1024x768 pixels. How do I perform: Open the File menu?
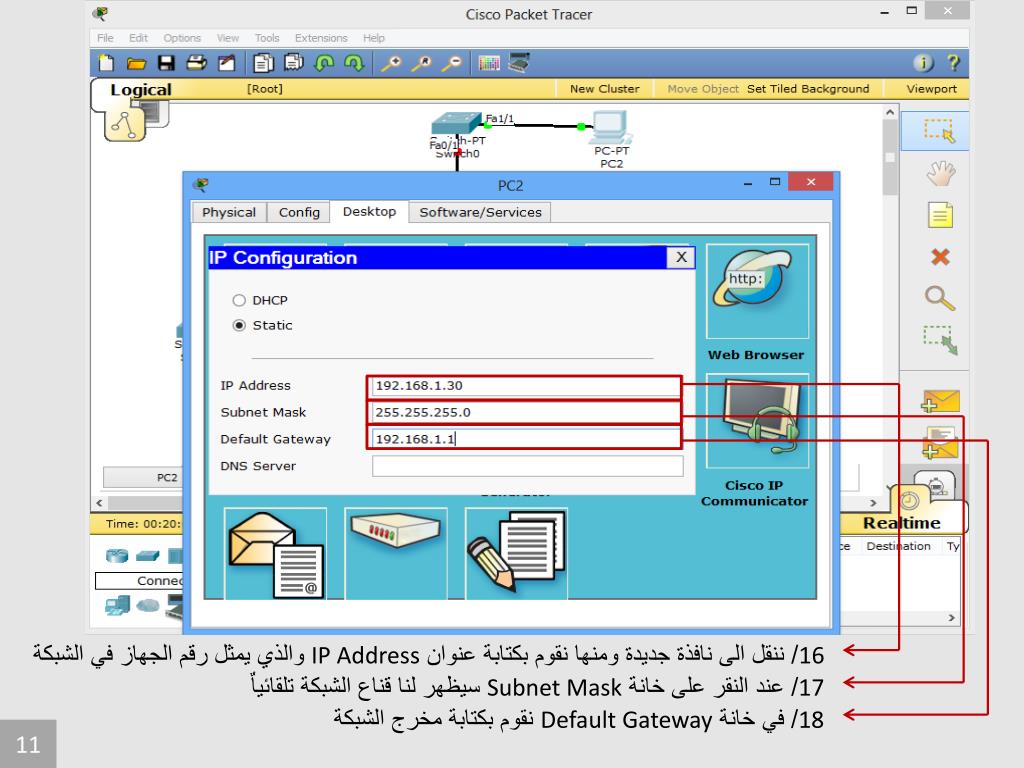(105, 38)
